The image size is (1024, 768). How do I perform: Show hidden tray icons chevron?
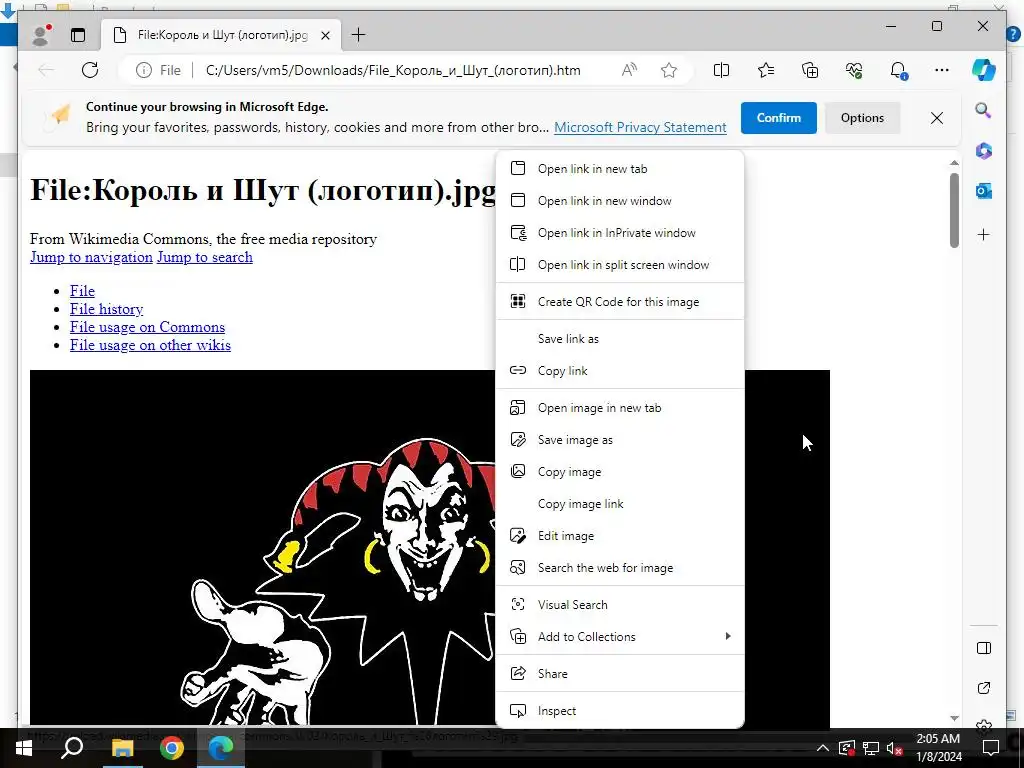[x=822, y=748]
